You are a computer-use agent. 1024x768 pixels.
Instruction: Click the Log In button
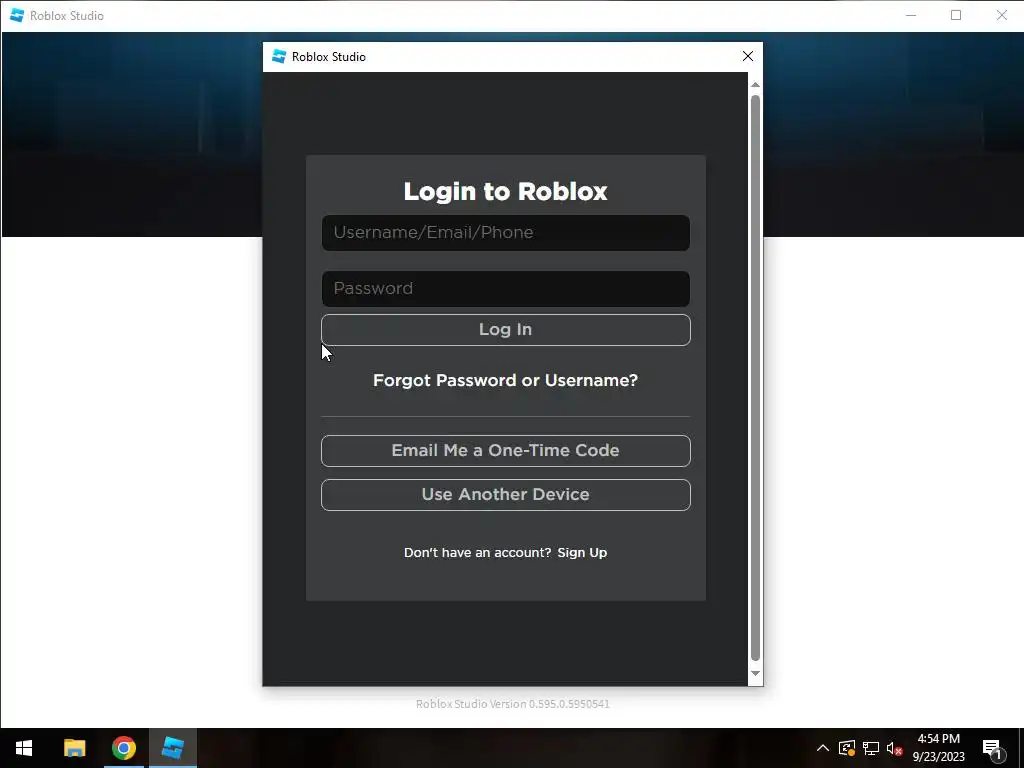click(x=505, y=330)
